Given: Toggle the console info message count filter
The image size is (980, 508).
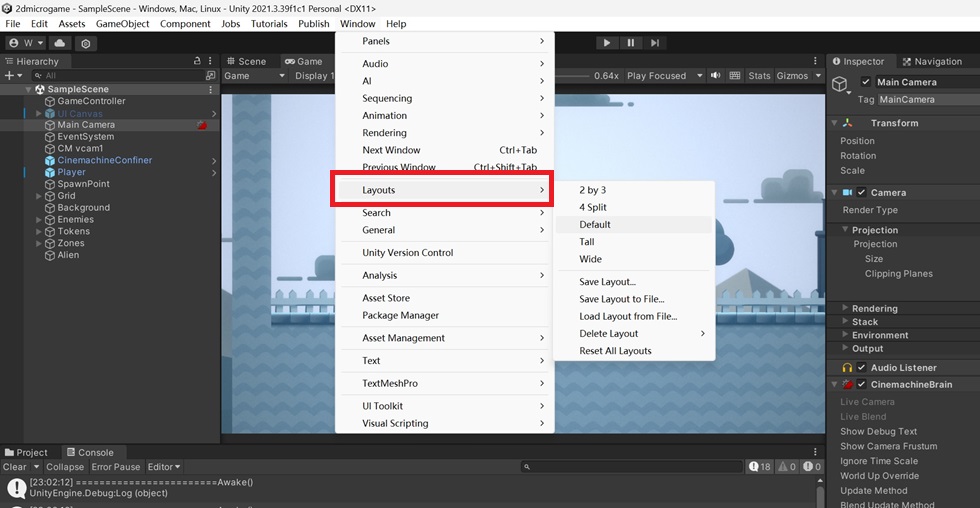Looking at the screenshot, I should coord(760,467).
